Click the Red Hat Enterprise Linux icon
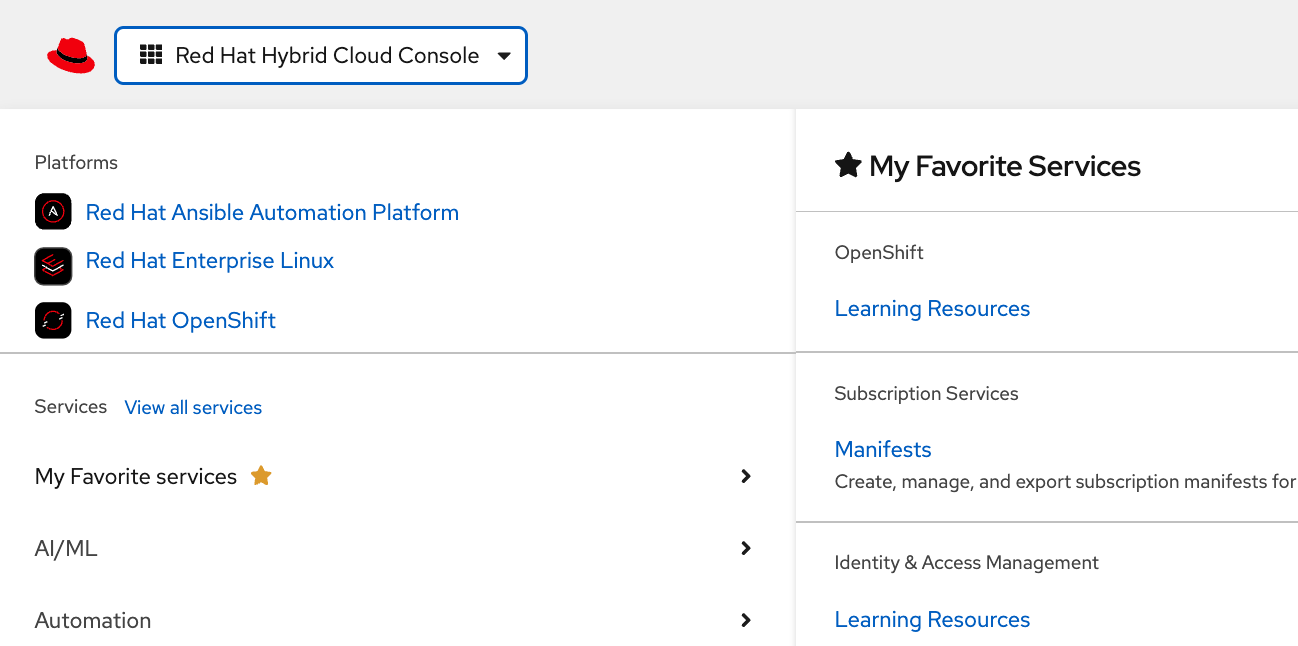This screenshot has height=646, width=1298. (x=53, y=266)
